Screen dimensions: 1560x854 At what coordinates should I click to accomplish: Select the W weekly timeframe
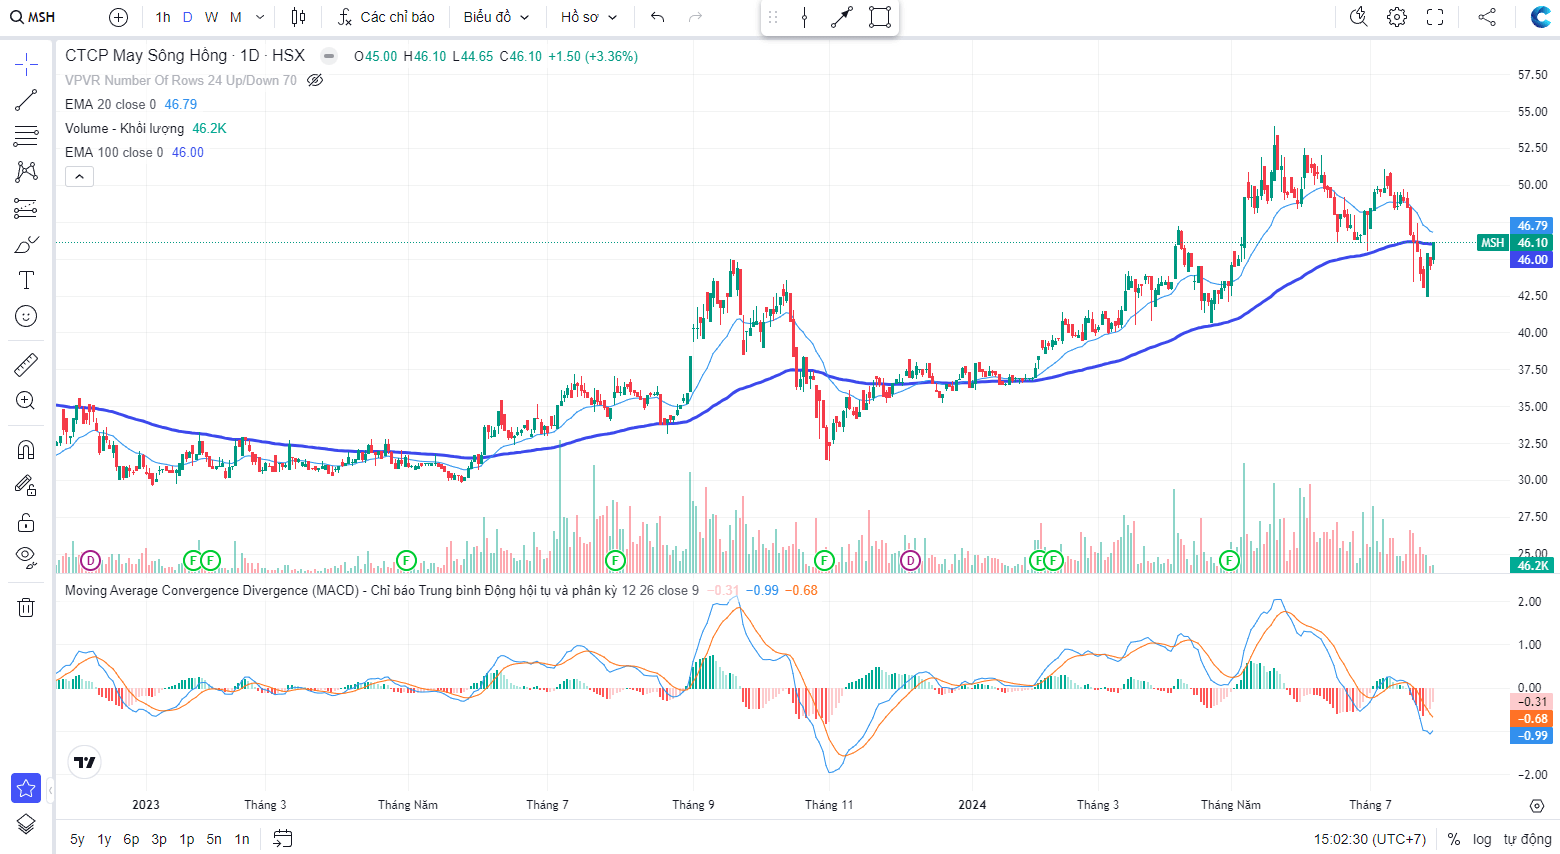(211, 17)
